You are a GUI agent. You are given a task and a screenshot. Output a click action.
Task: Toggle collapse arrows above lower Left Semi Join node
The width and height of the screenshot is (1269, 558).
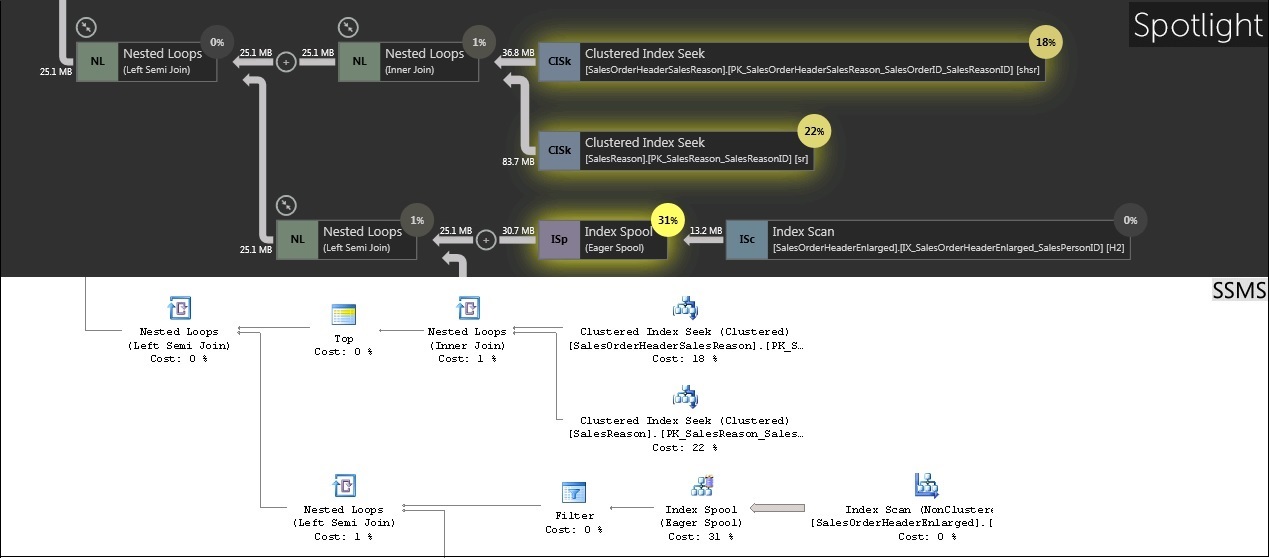pos(286,205)
